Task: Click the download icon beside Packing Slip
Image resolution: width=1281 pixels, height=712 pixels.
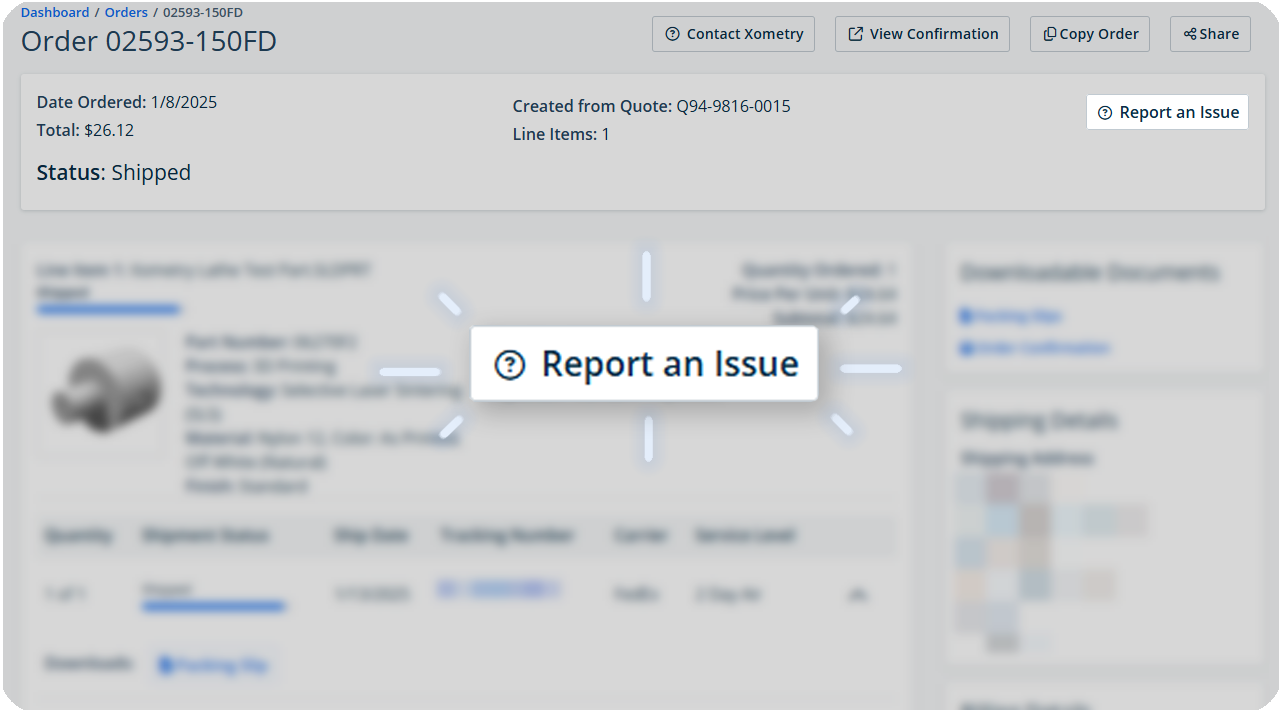Action: tap(966, 316)
